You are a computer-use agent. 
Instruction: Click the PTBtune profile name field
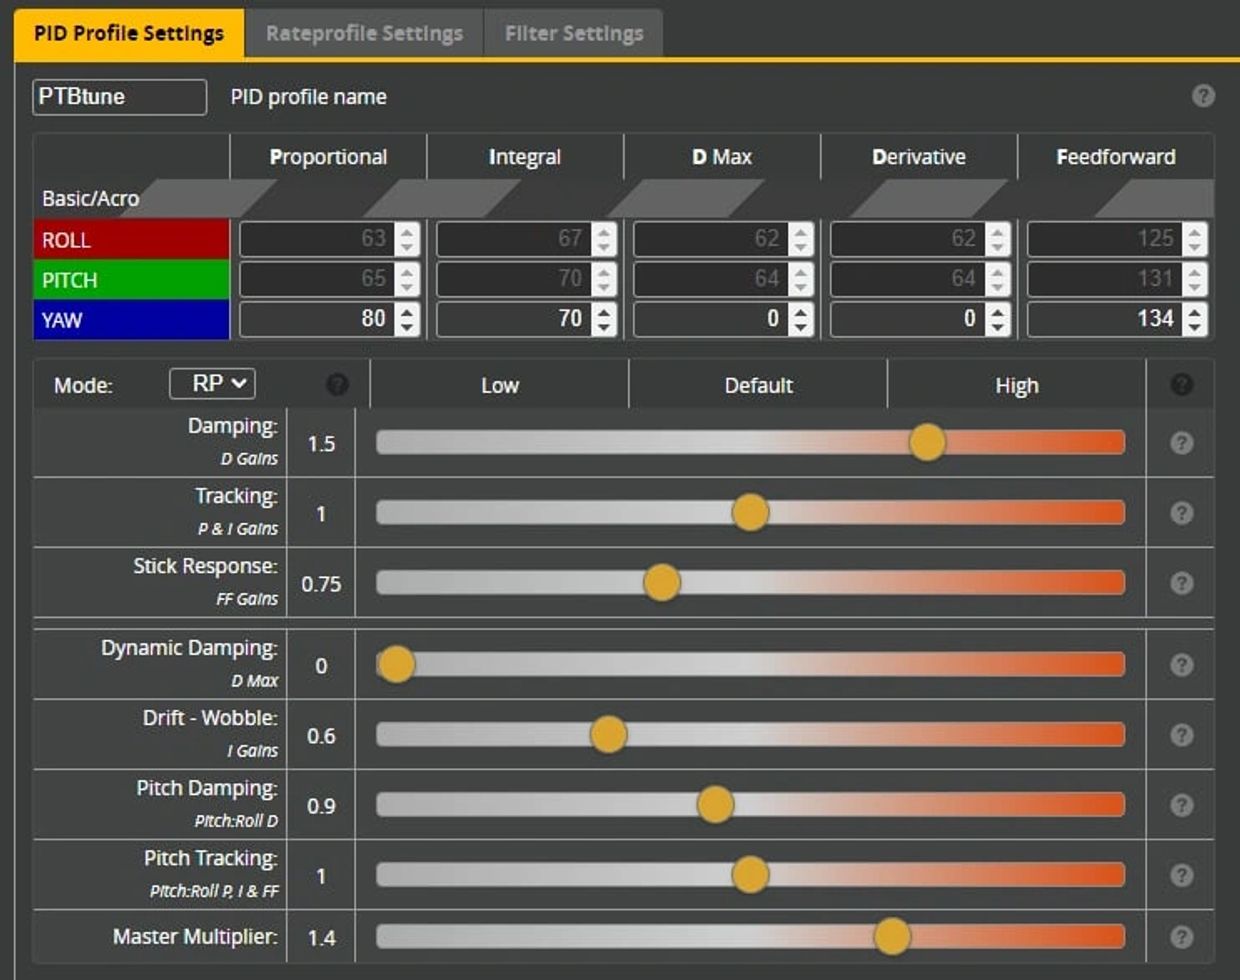coord(119,97)
